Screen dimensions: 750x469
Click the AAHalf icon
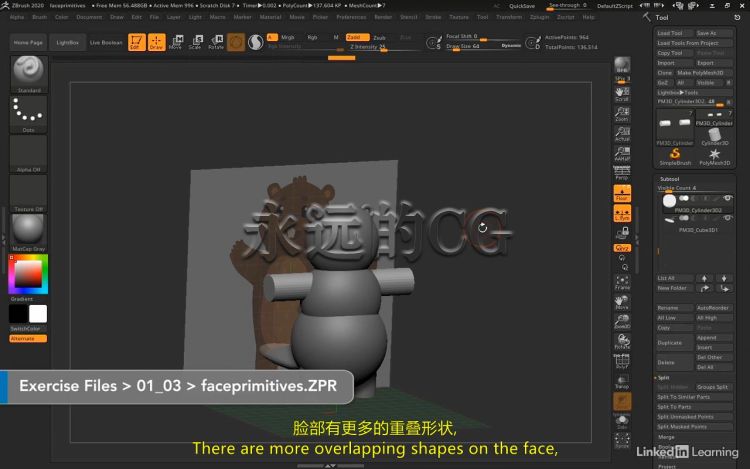point(622,153)
